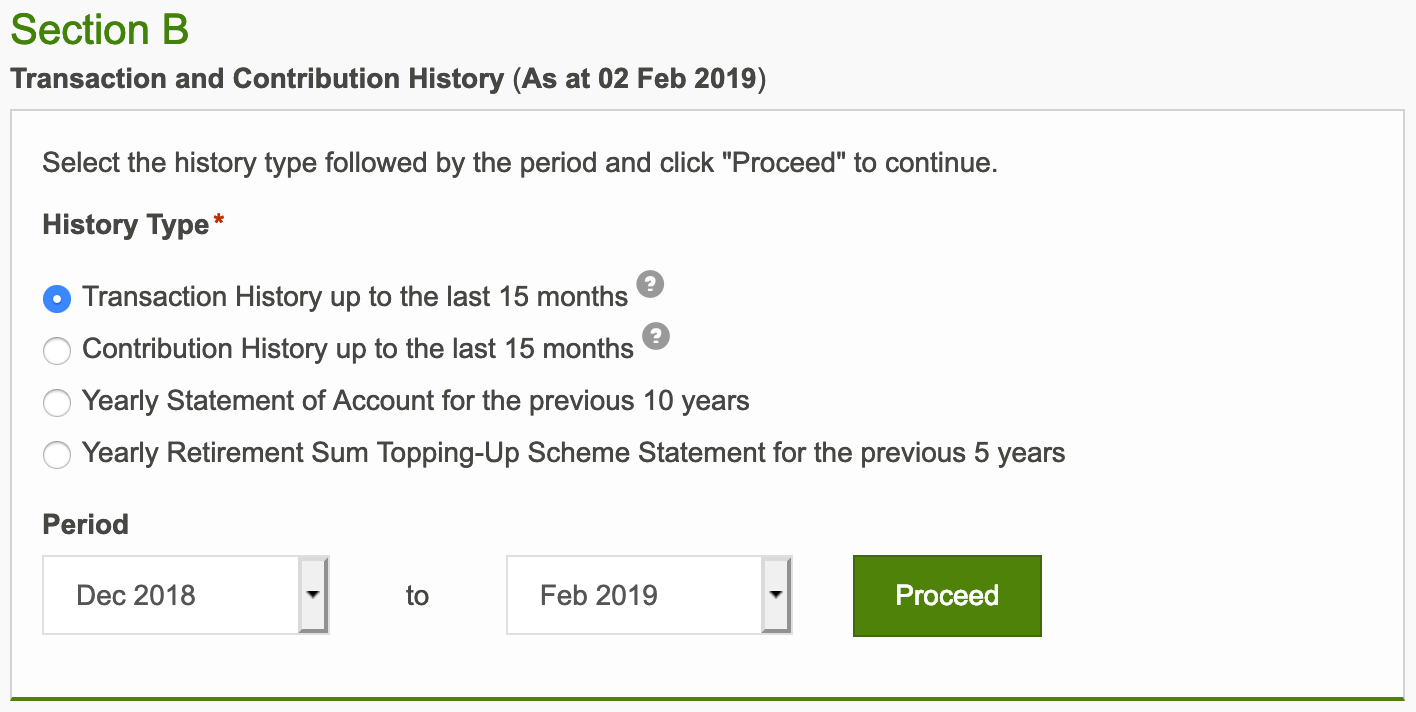Select Yearly Statement of Account radio button
This screenshot has height=712, width=1416.
coord(57,402)
